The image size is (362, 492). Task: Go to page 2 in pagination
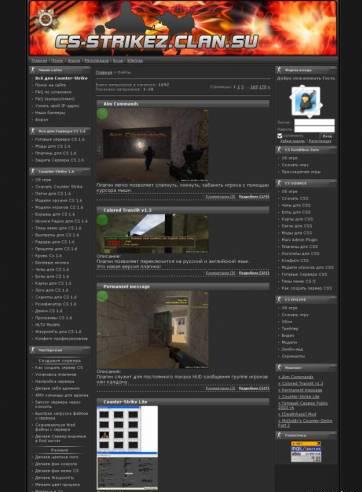click(x=238, y=87)
